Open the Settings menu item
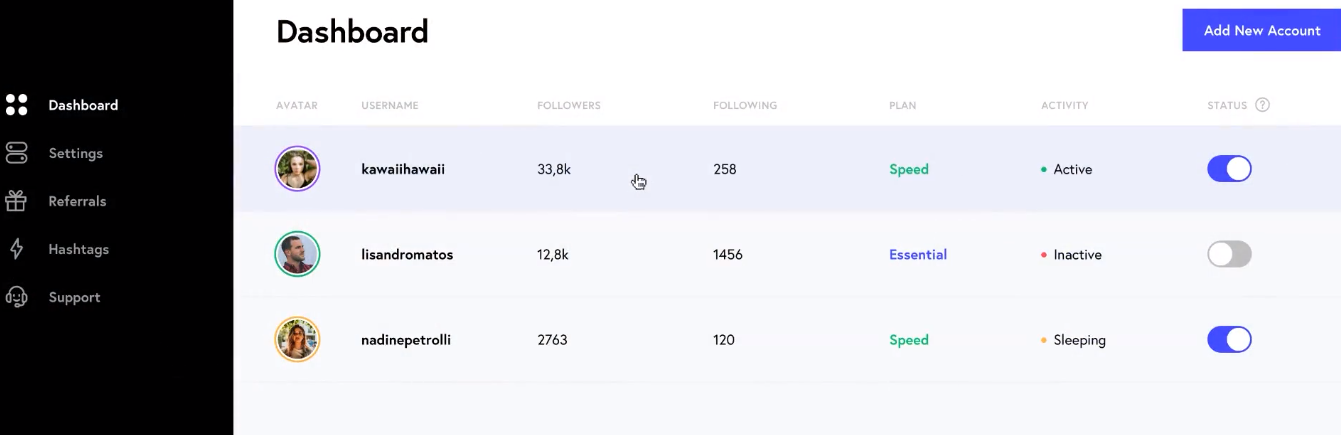Screen dimensions: 1341x435 point(76,153)
